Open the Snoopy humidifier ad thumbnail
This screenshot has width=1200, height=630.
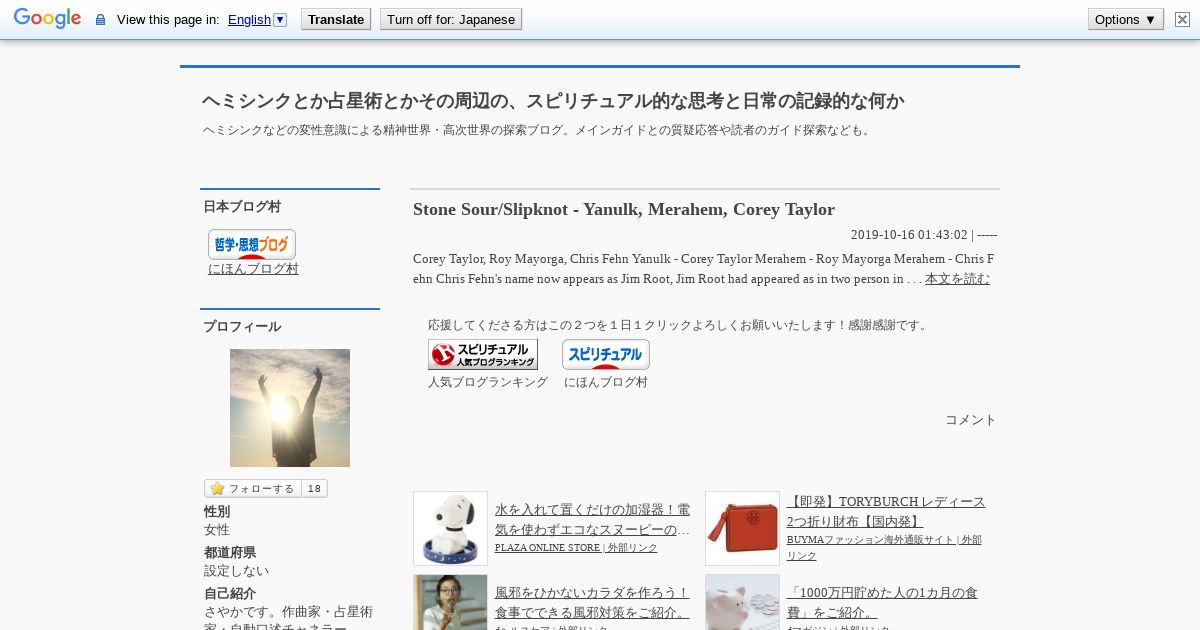click(450, 528)
